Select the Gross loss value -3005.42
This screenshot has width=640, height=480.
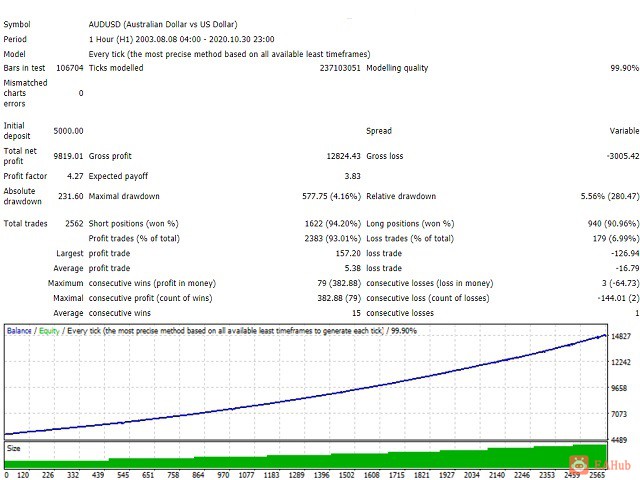coord(623,156)
